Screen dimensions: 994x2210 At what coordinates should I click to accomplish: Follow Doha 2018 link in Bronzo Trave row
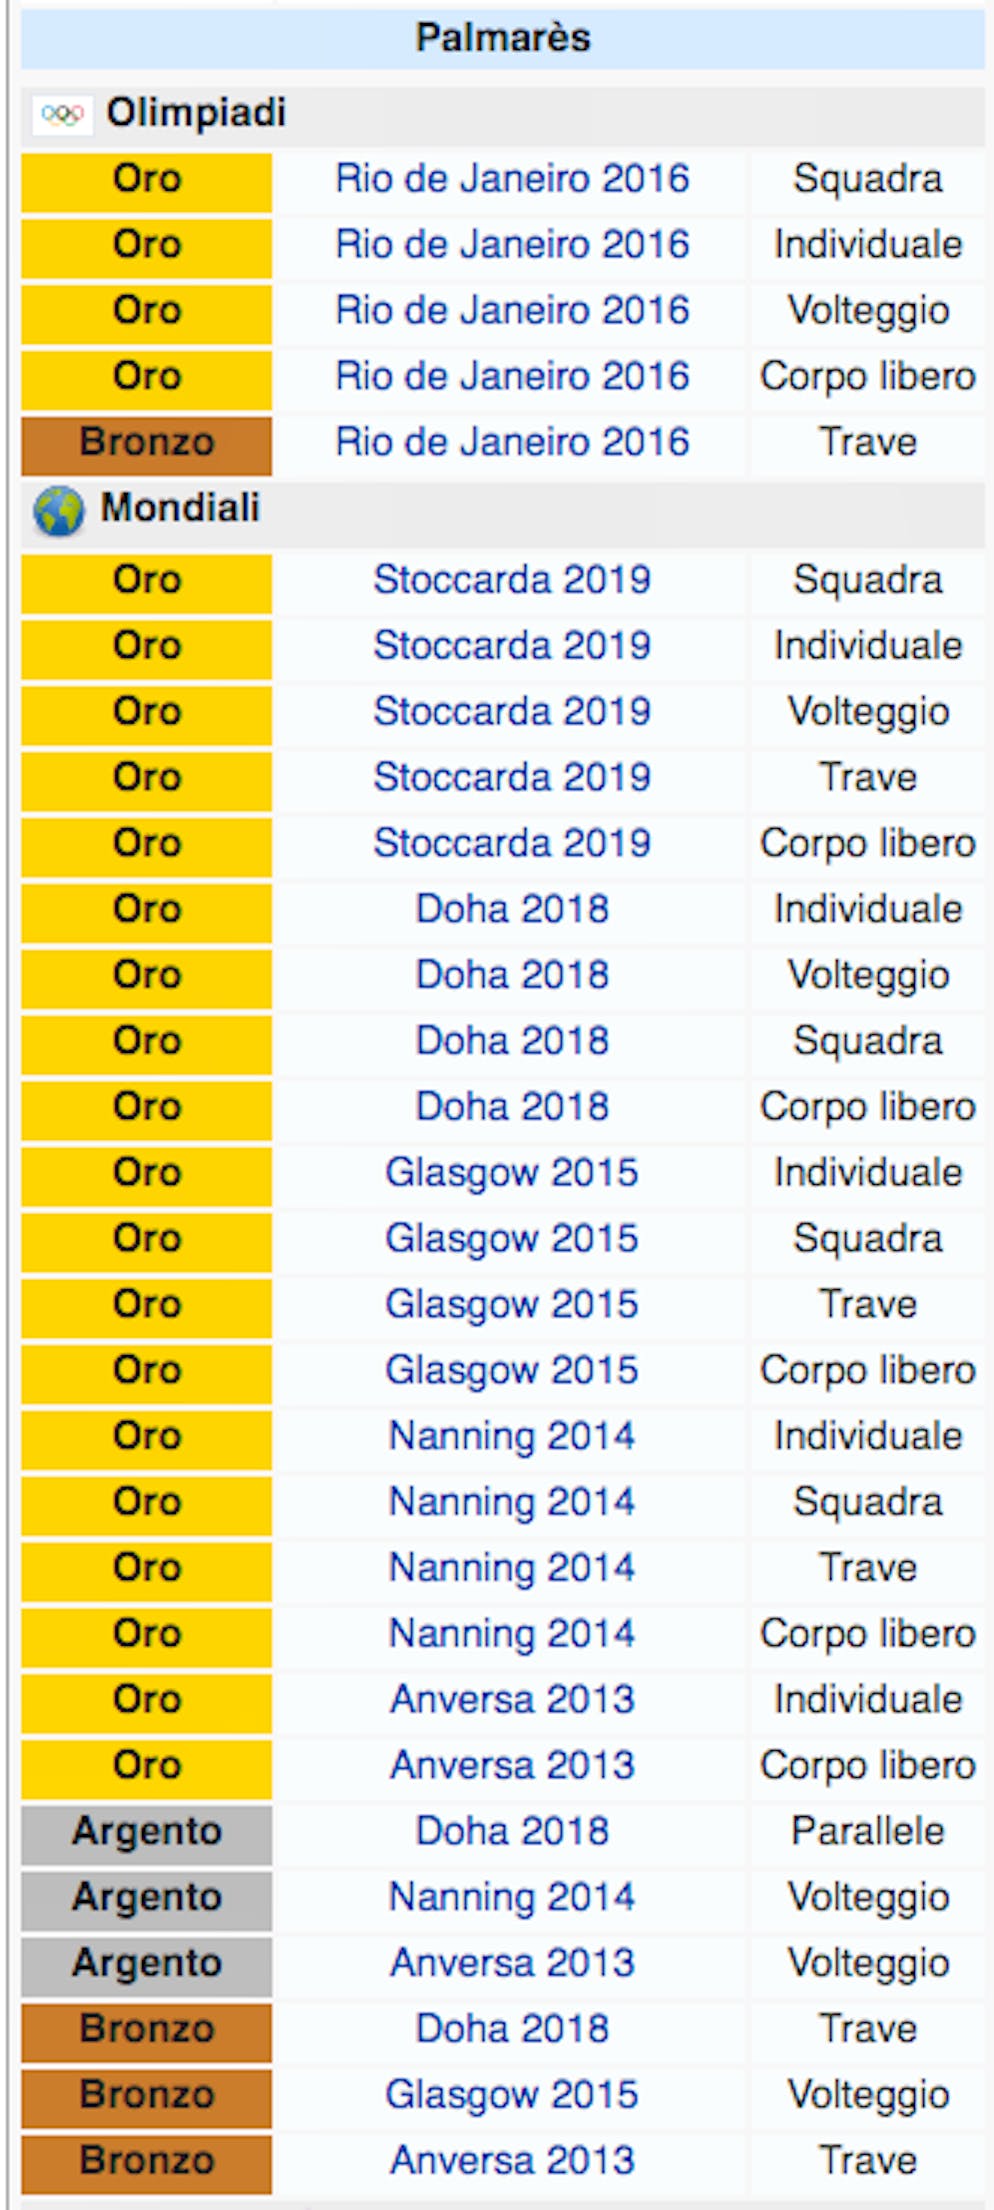(512, 2029)
